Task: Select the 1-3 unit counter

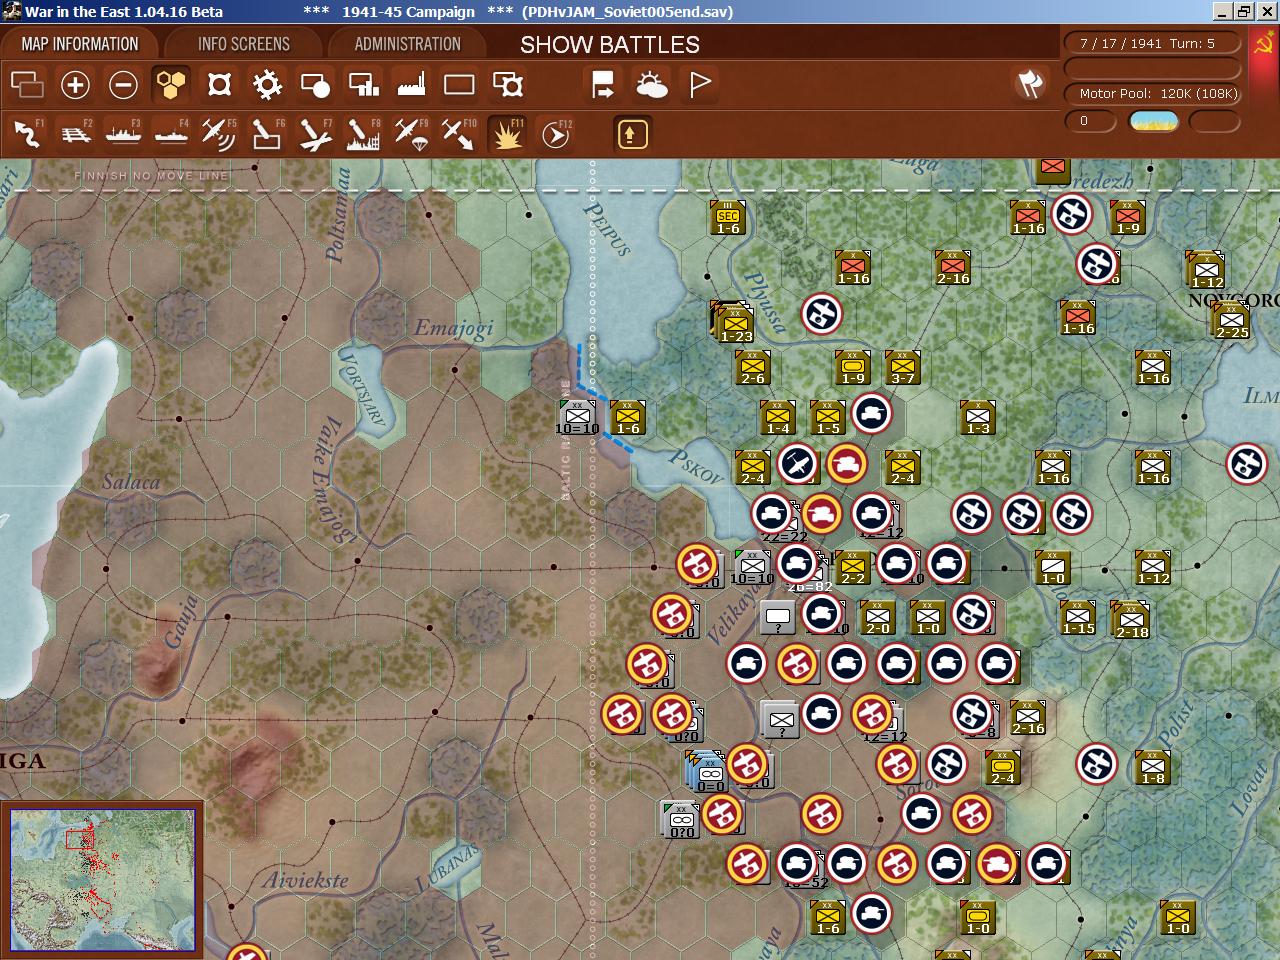Action: click(x=977, y=418)
